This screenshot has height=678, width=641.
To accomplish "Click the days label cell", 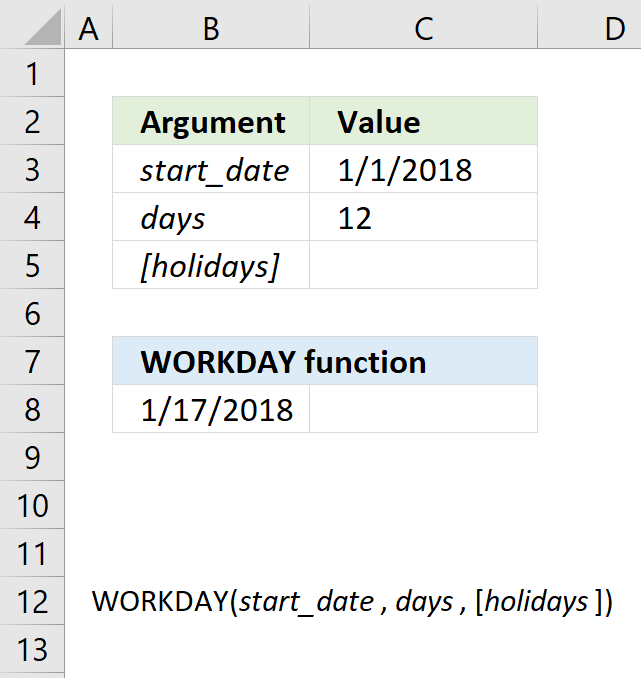I will point(211,217).
